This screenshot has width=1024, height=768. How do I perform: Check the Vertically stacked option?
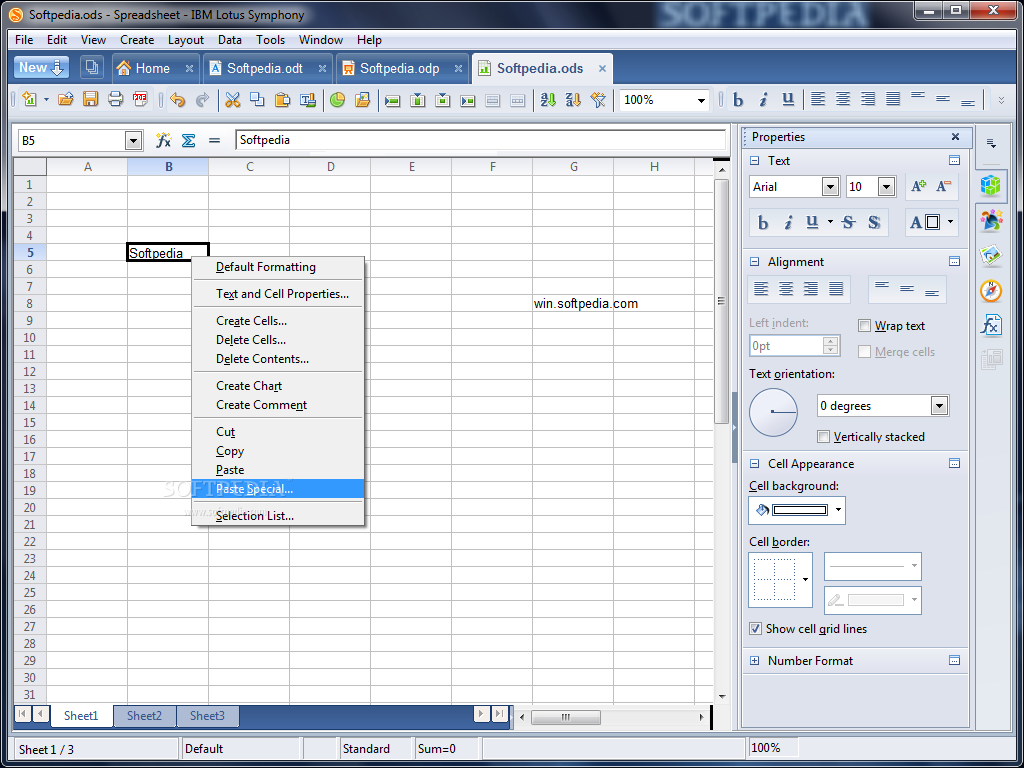tap(824, 437)
